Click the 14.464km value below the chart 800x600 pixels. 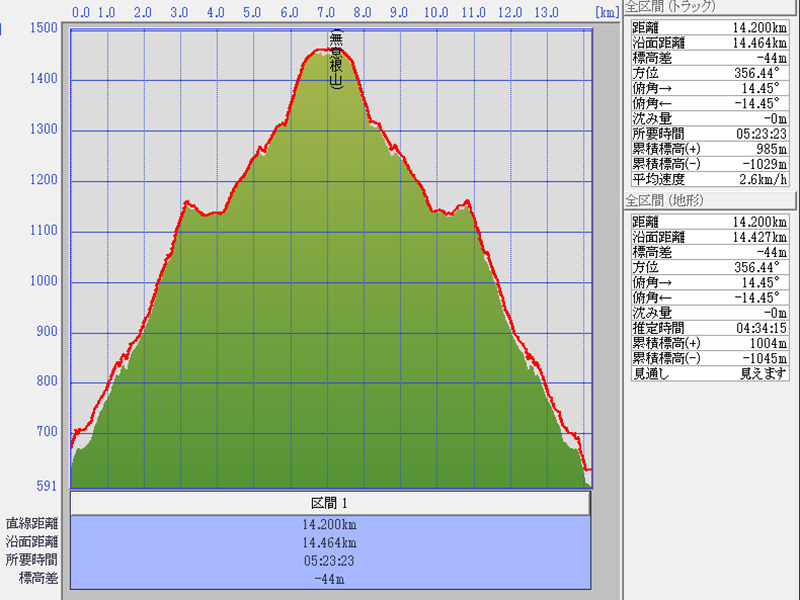click(330, 542)
